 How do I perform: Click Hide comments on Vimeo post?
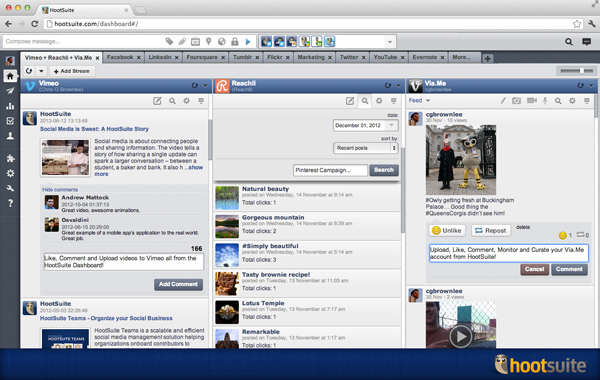(x=60, y=189)
